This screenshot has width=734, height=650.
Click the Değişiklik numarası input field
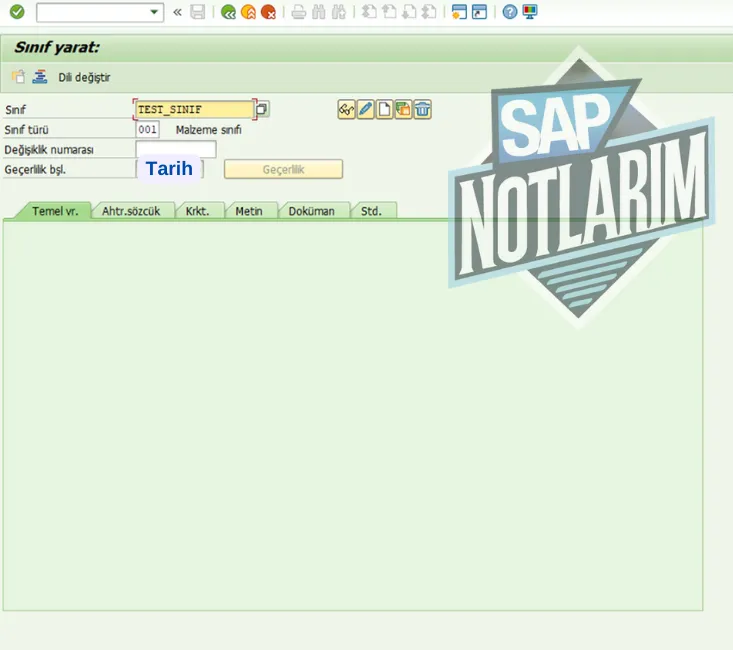(176, 149)
